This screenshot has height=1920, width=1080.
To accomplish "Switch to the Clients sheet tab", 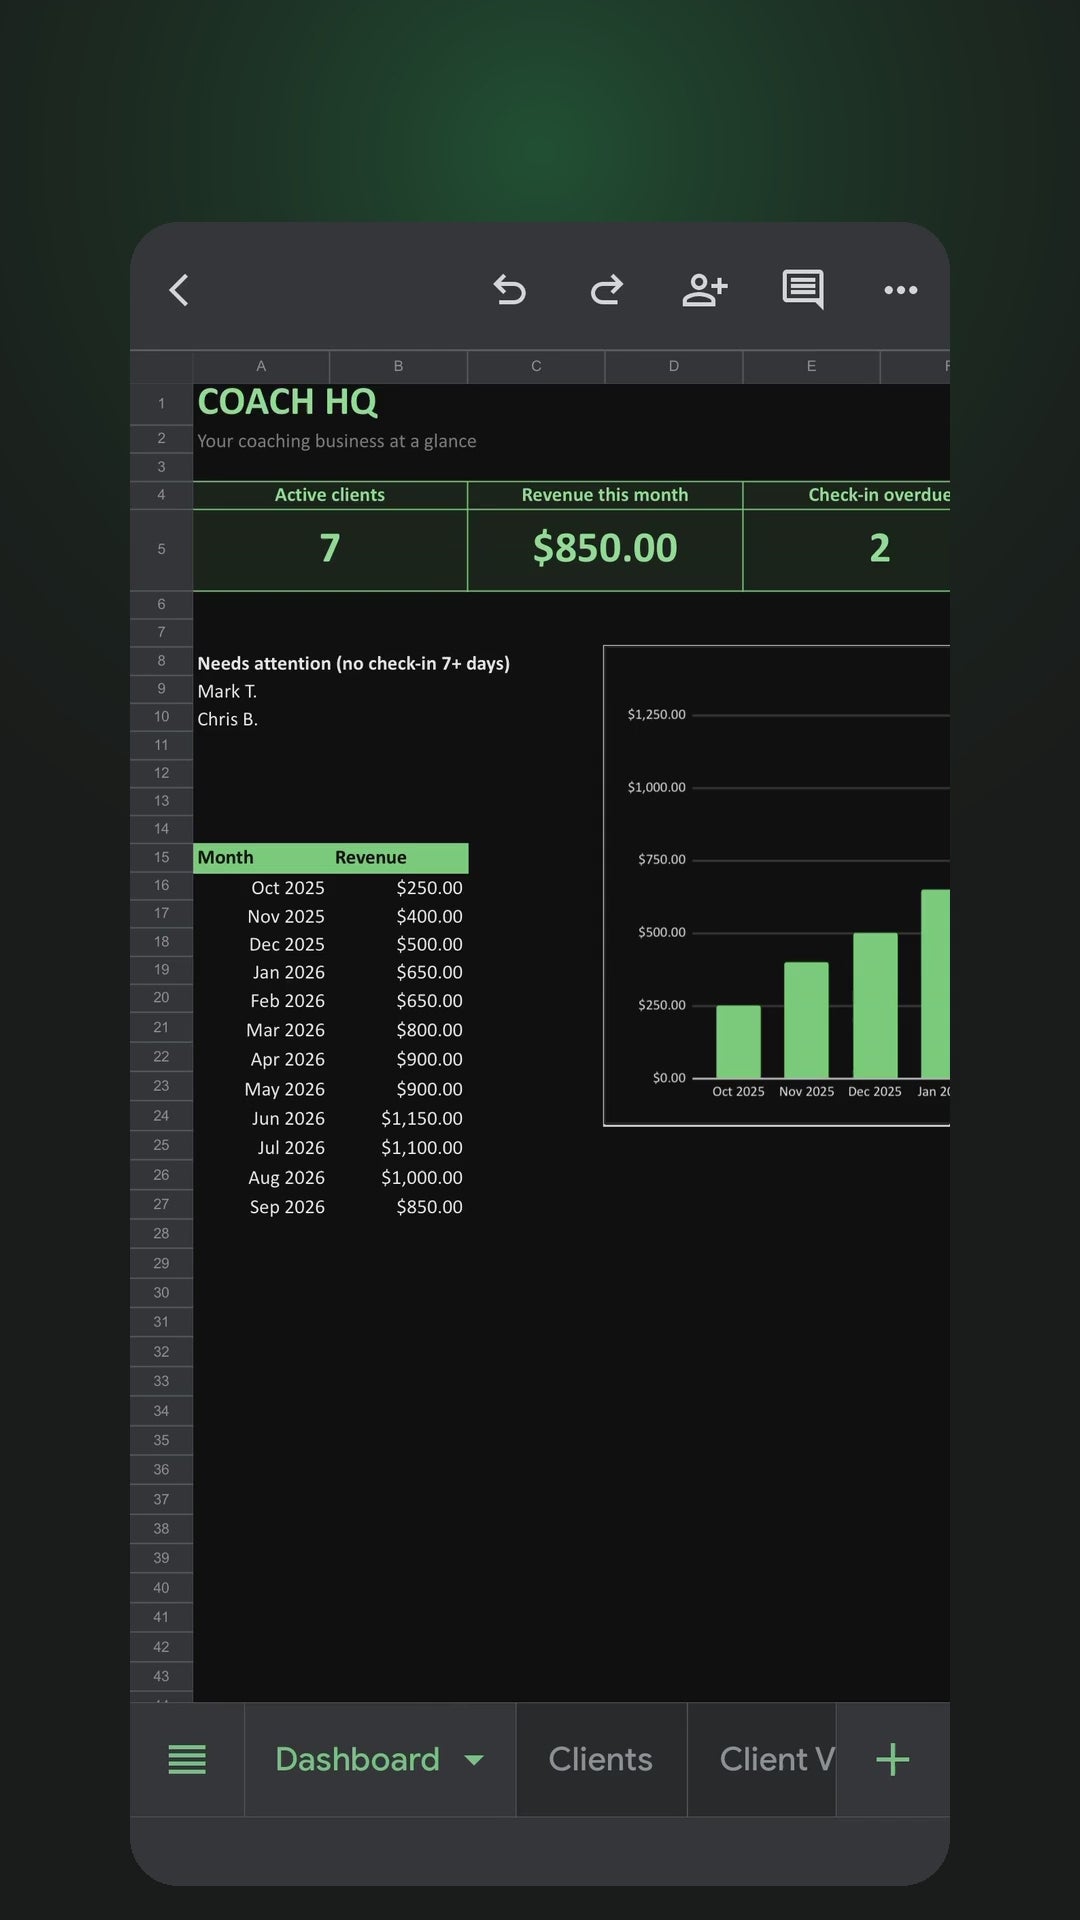I will tap(601, 1759).
